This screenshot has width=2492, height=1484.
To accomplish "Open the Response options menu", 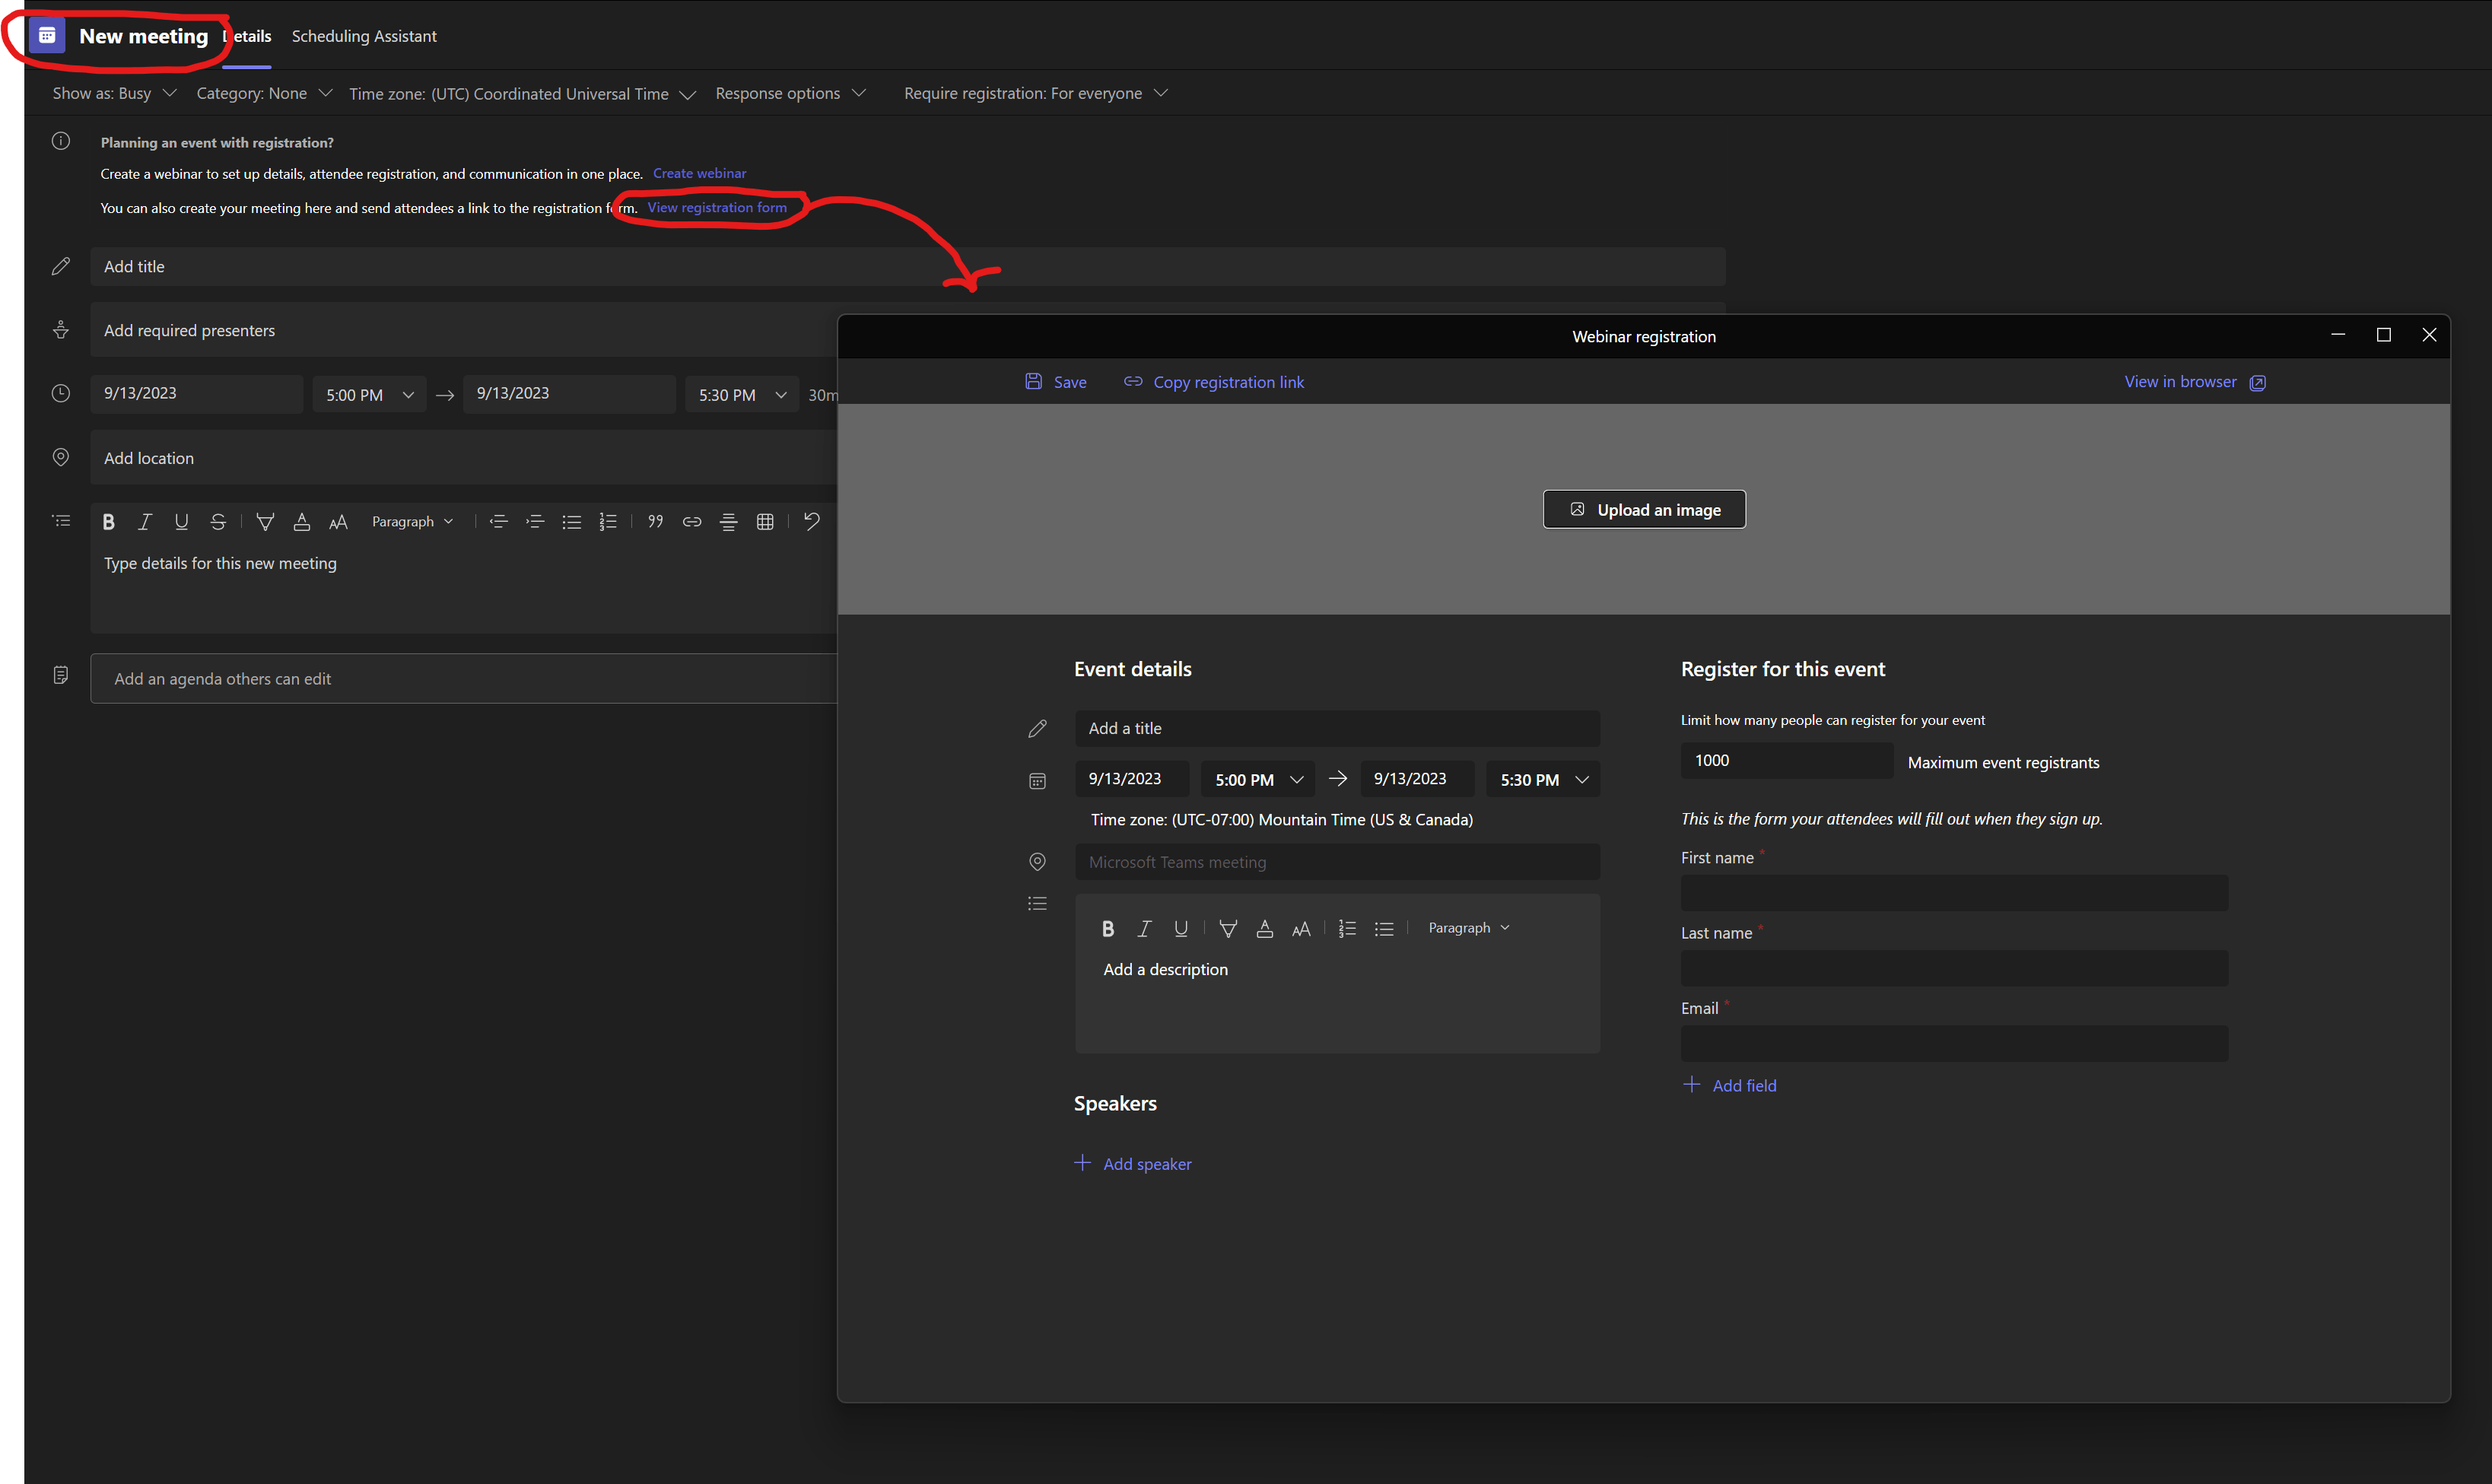I will click(790, 93).
